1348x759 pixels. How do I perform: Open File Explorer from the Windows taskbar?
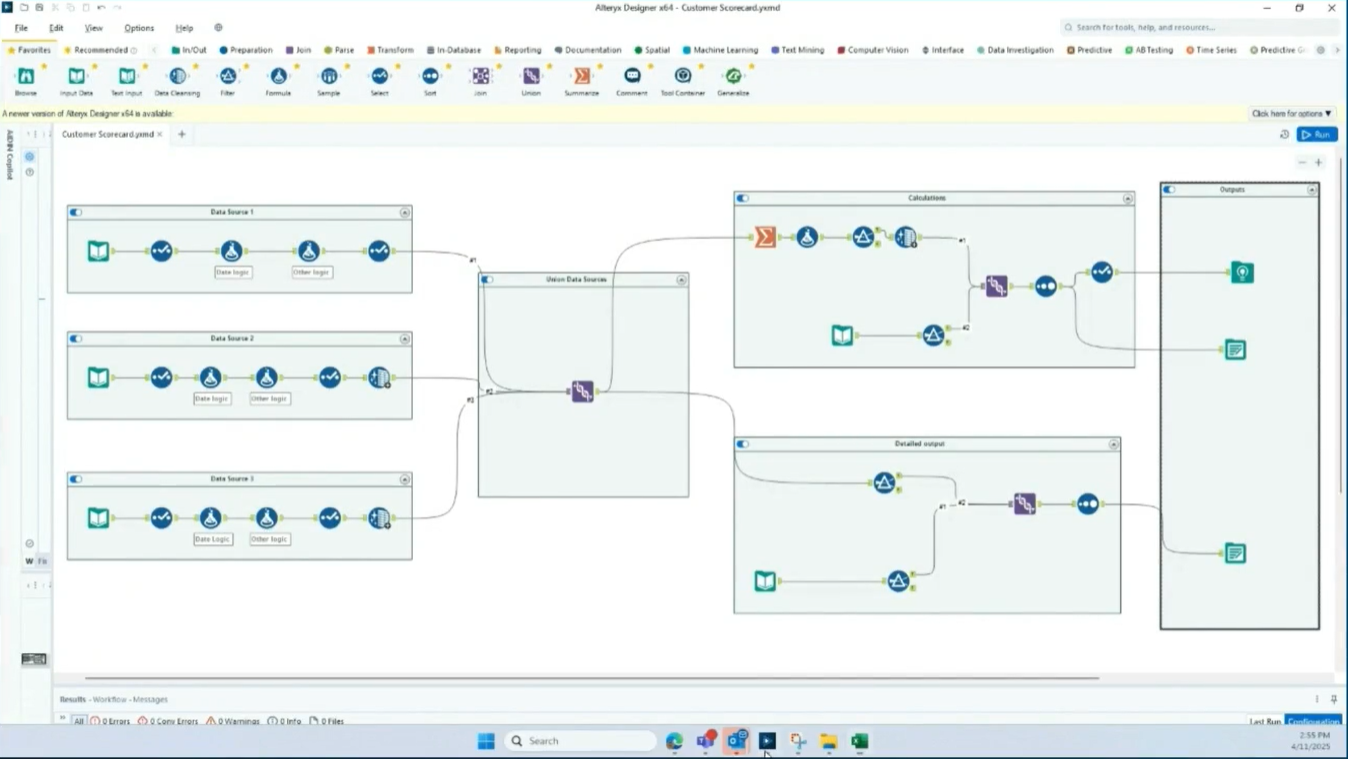pos(829,741)
